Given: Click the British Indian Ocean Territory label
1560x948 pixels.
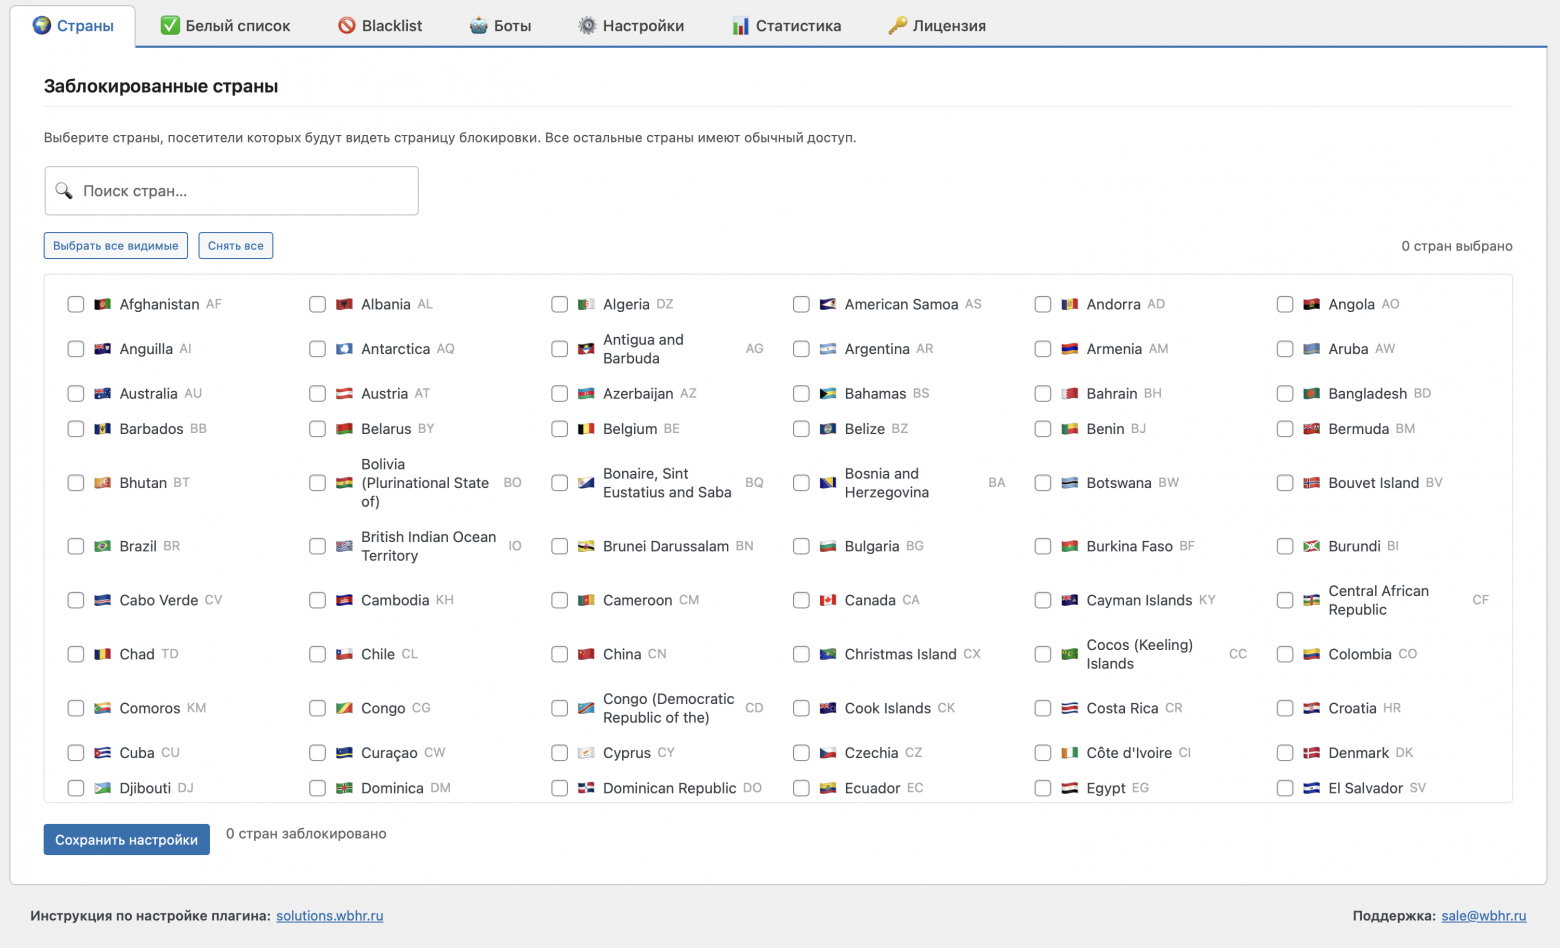Looking at the screenshot, I should pos(429,546).
